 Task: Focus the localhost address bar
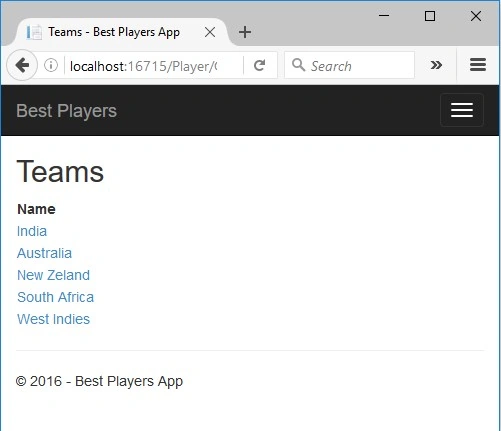(x=143, y=66)
